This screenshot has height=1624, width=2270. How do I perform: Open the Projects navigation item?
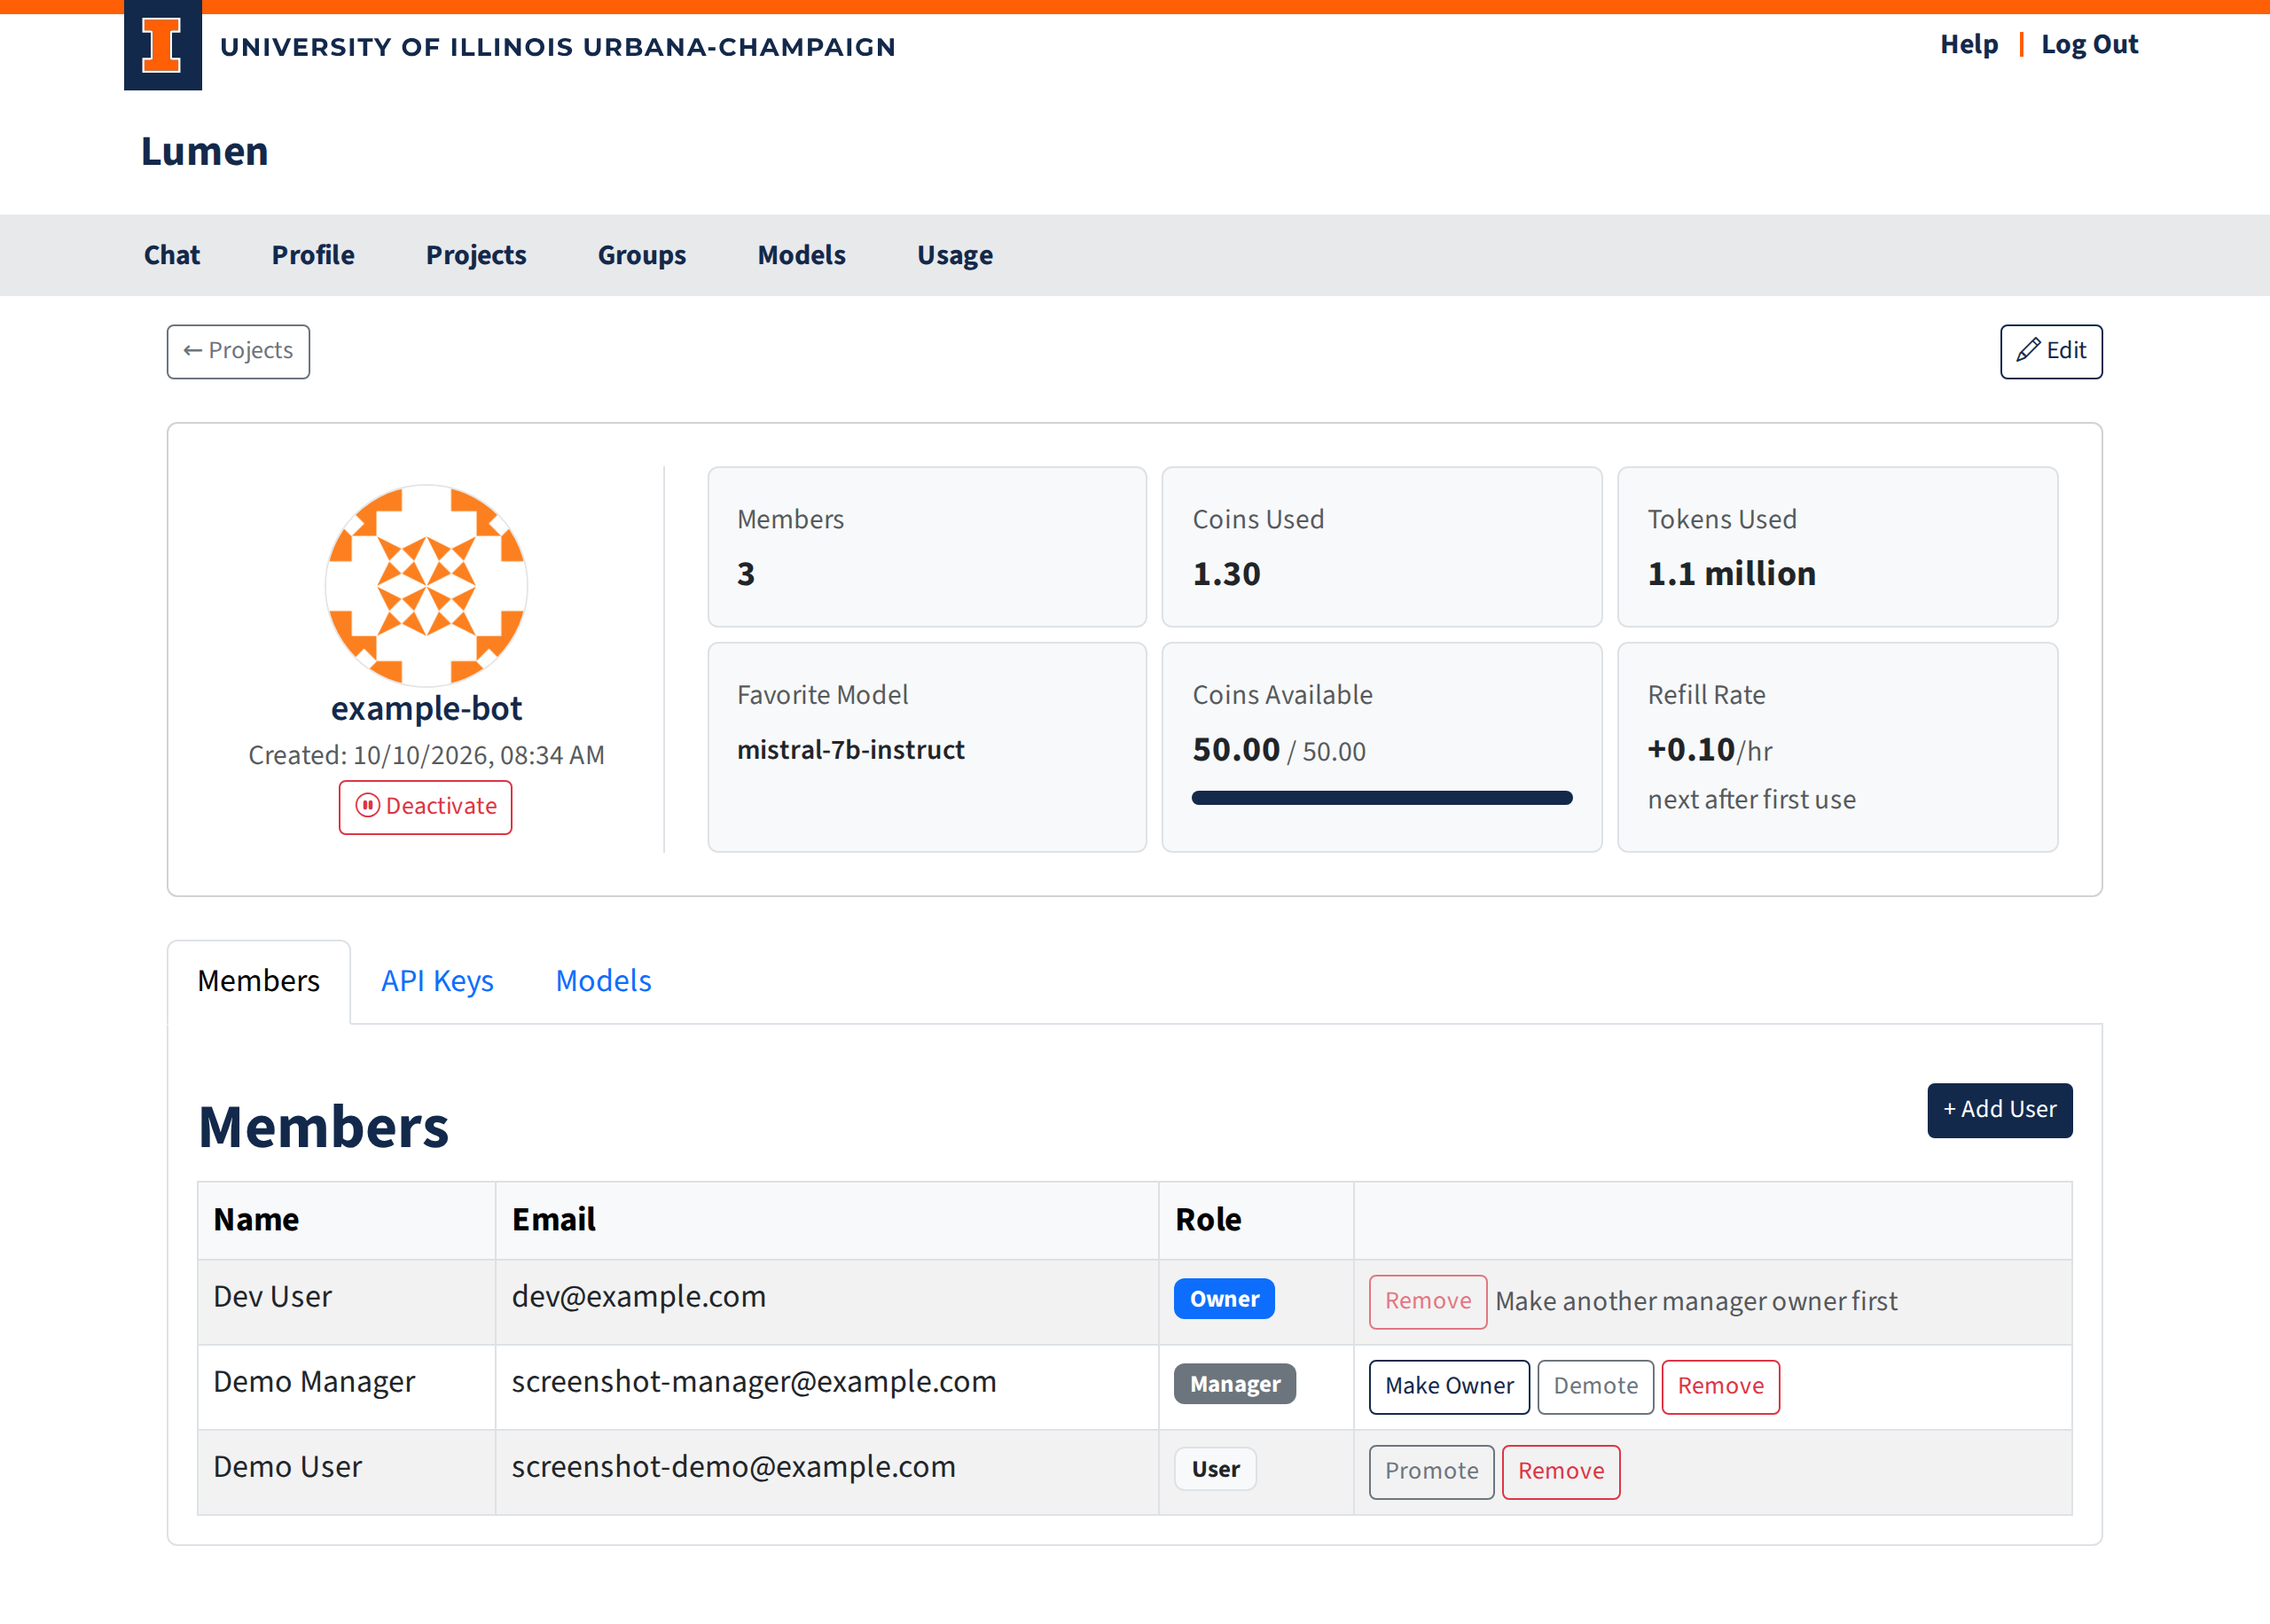click(x=476, y=255)
